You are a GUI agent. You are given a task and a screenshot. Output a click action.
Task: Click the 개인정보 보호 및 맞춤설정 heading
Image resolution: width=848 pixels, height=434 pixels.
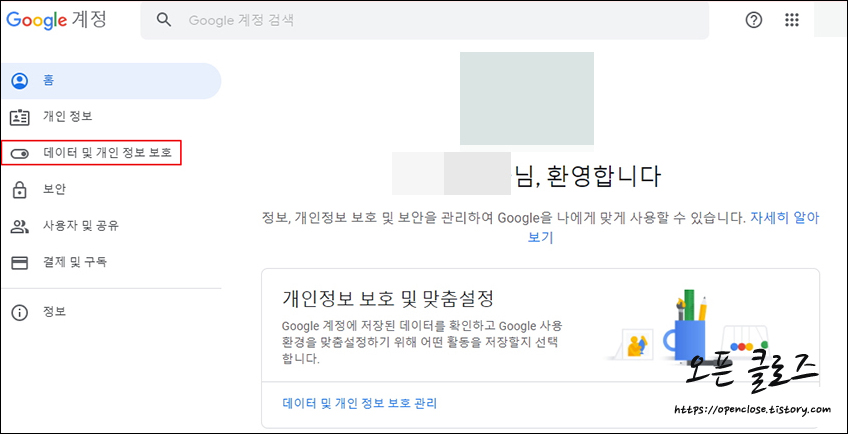pyautogui.click(x=388, y=298)
